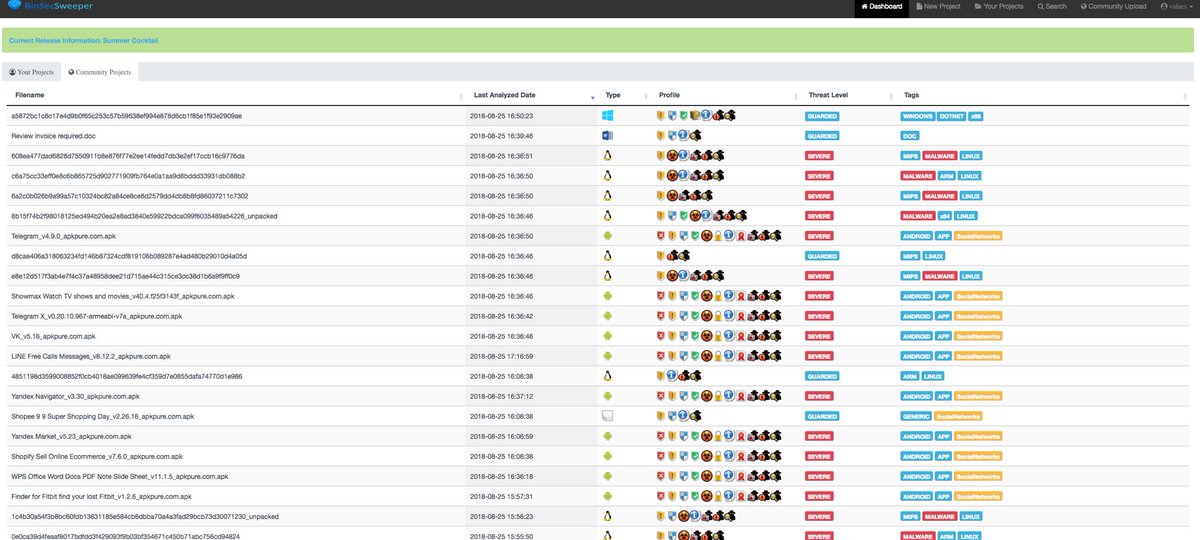Click the blue info icon in Review invoice required.doc row
Image resolution: width=1200 pixels, height=540 pixels.
pos(683,135)
